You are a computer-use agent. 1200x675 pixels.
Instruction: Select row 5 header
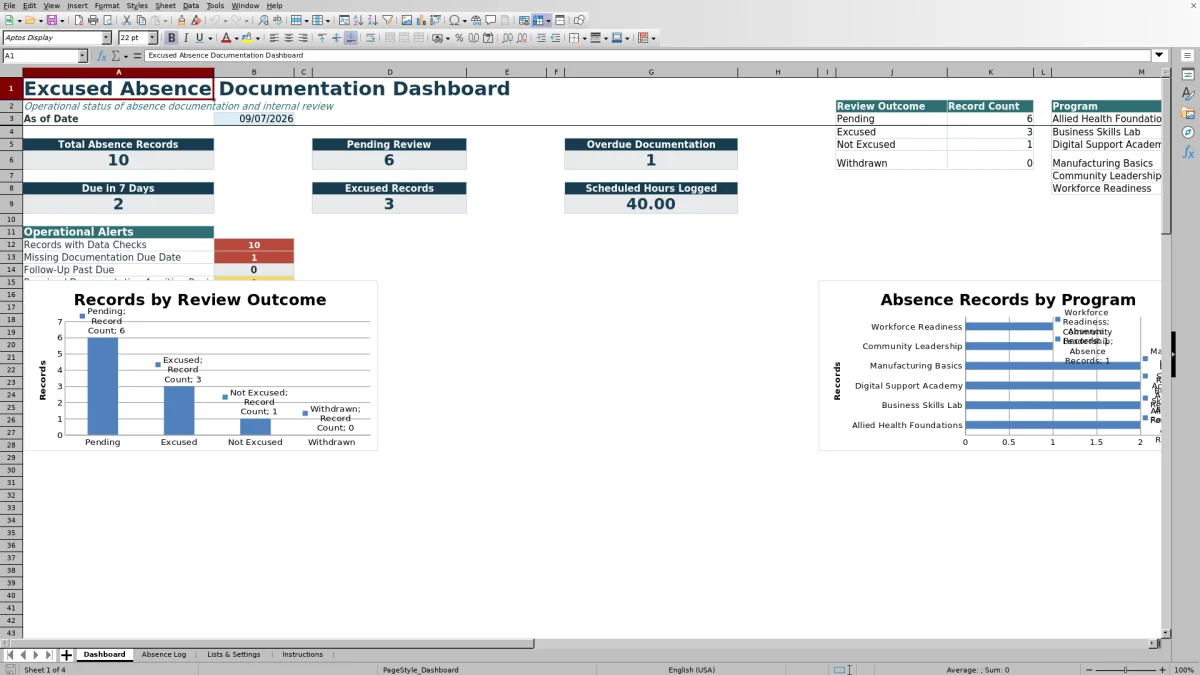[11, 144]
